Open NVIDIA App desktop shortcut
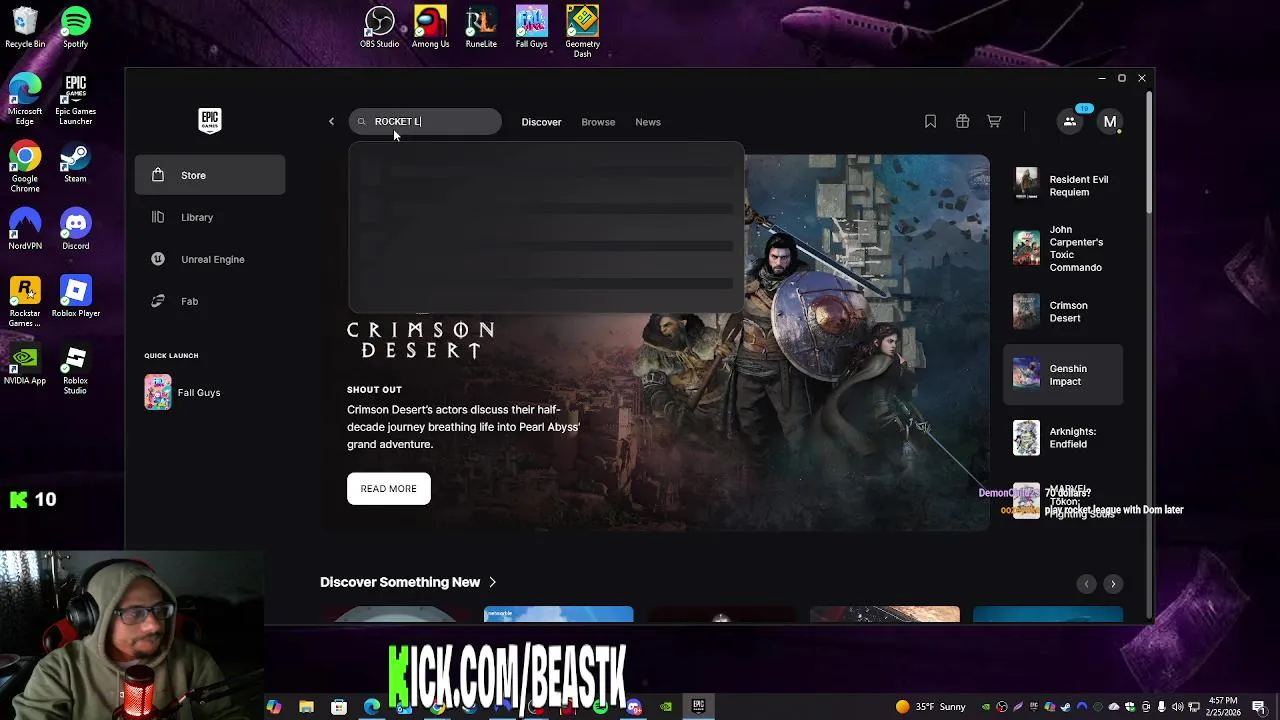Screen dimensions: 1280x720 click(25, 364)
